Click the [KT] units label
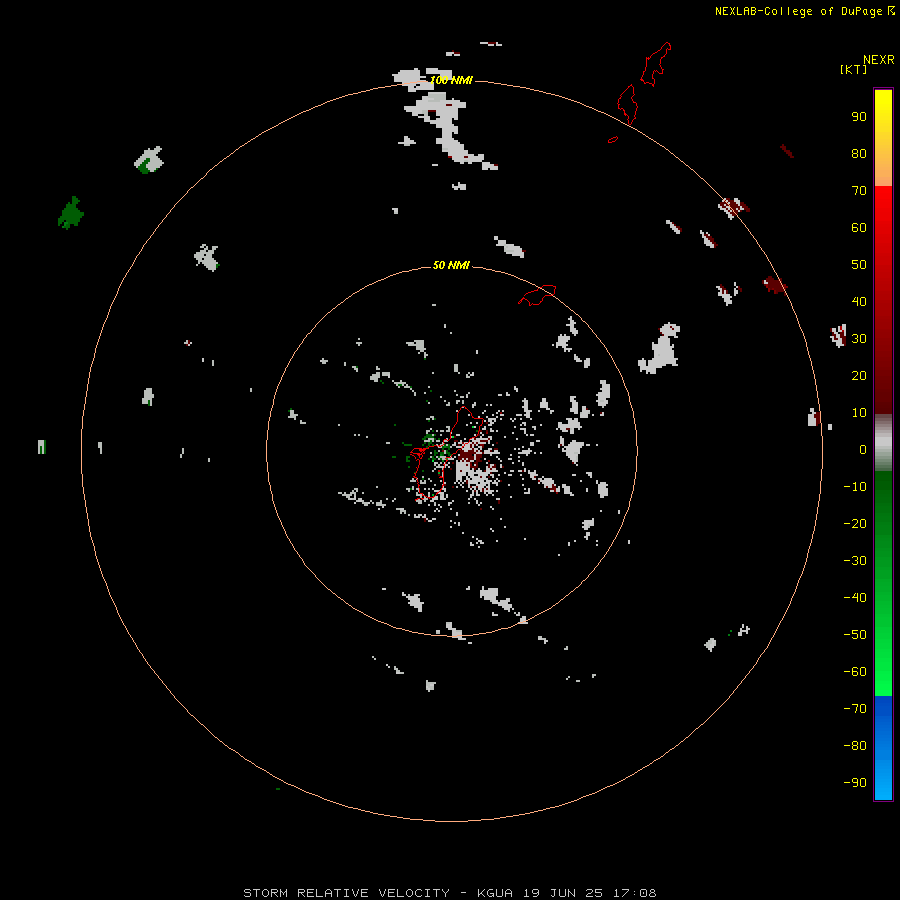 click(x=853, y=69)
